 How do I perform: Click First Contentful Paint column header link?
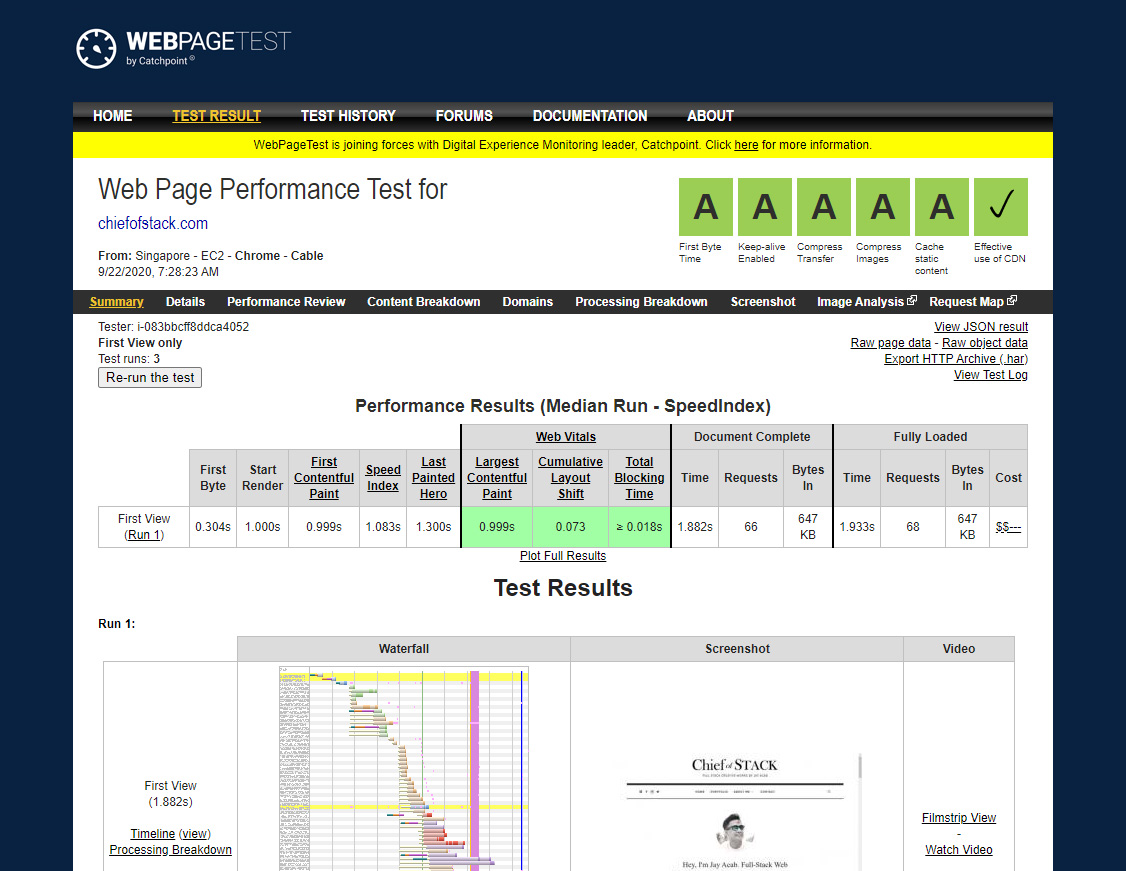pos(324,478)
